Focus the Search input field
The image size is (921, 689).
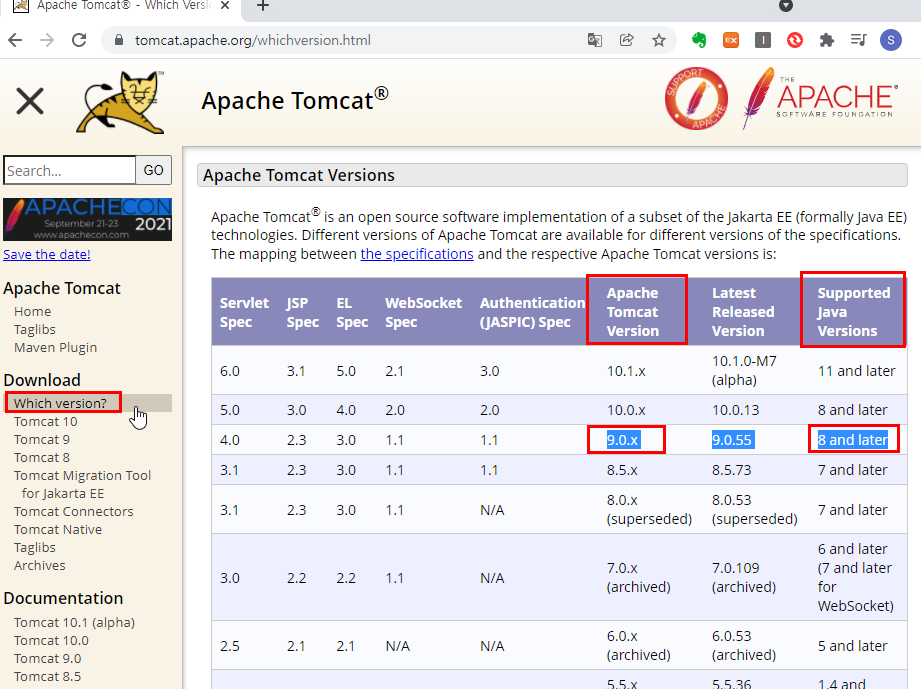point(69,170)
